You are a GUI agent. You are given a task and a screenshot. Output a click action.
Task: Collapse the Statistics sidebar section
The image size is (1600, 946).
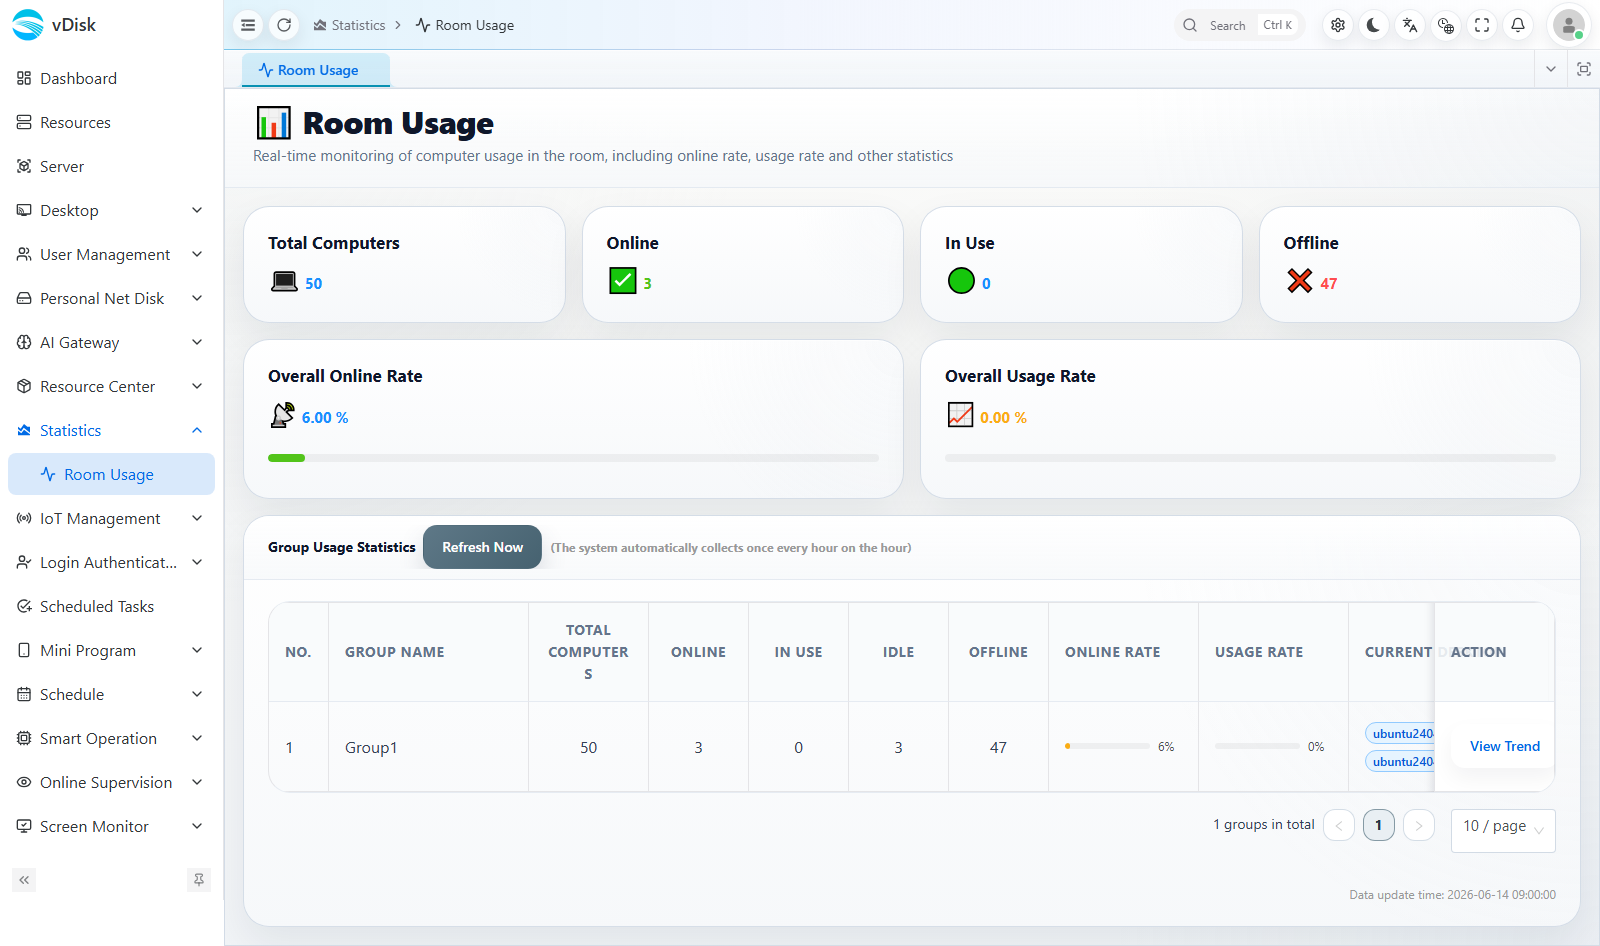point(111,430)
